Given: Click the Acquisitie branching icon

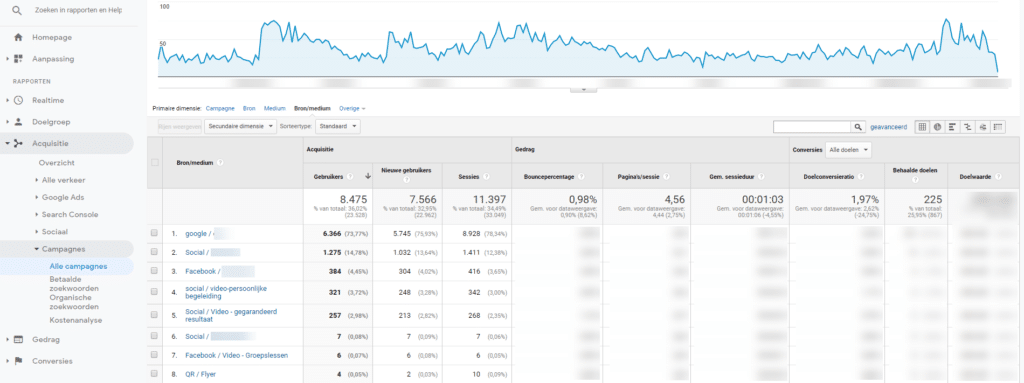Looking at the screenshot, I should (18, 143).
